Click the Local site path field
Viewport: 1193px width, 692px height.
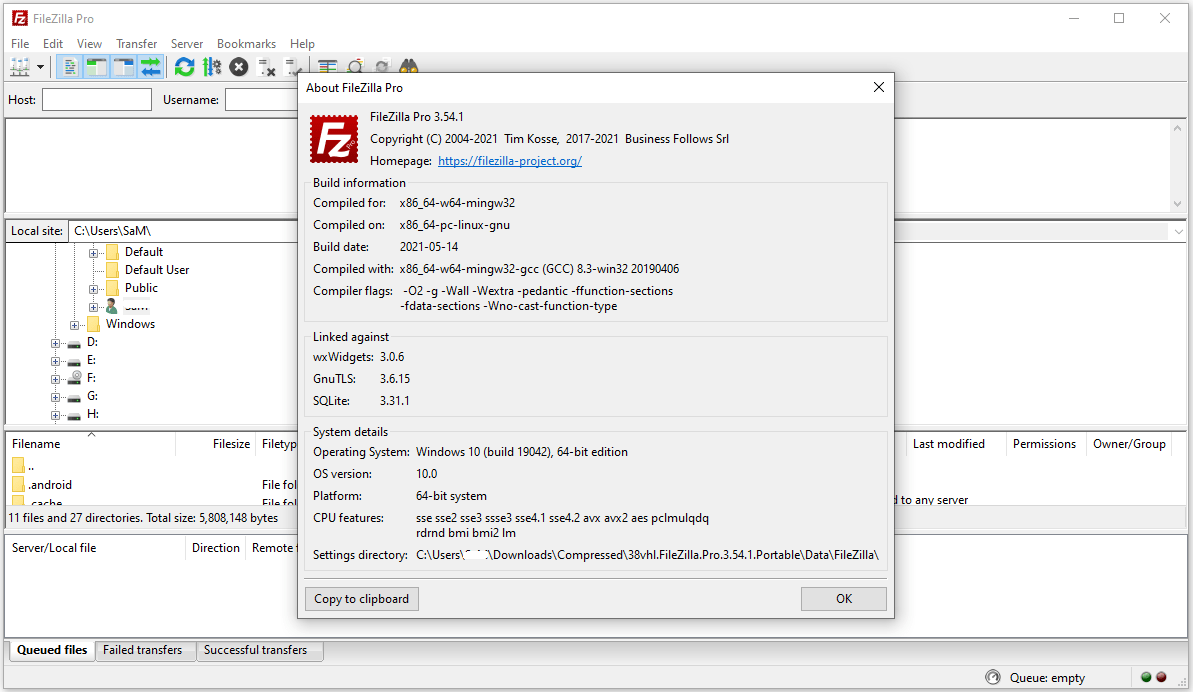point(183,230)
